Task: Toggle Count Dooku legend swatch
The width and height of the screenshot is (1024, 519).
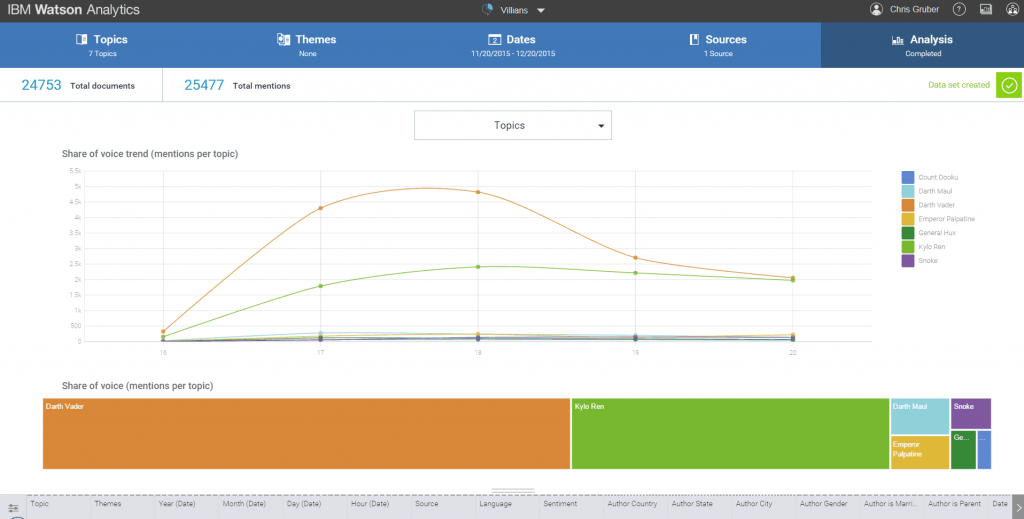Action: click(908, 178)
